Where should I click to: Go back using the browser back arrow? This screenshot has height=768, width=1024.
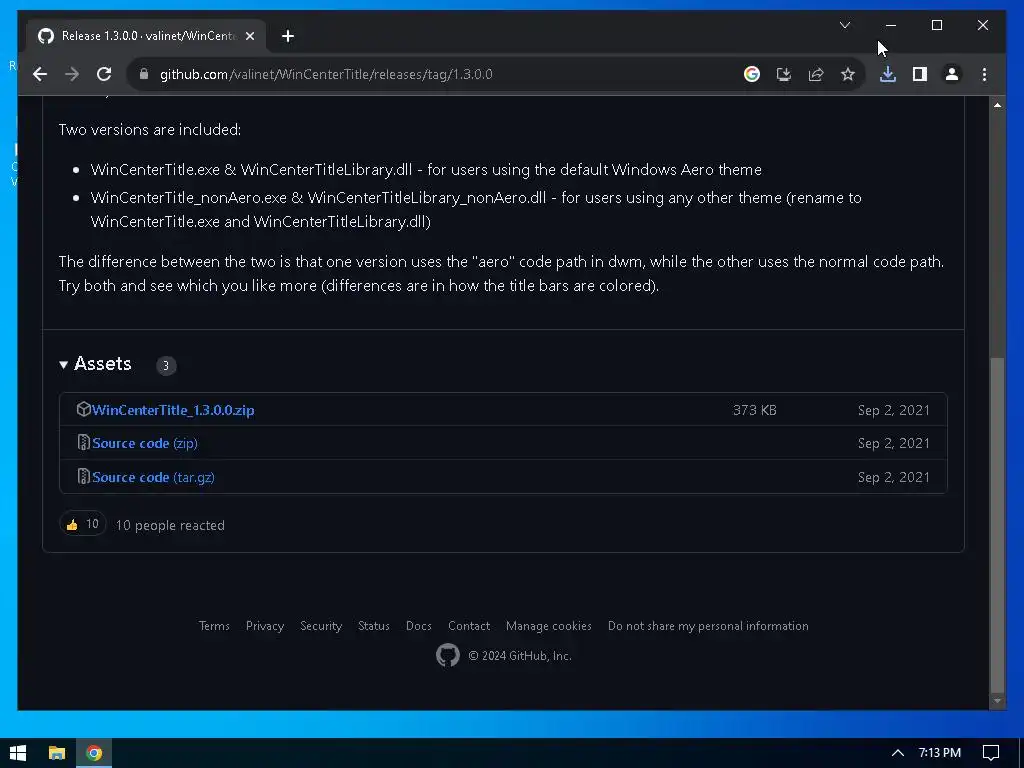40,74
